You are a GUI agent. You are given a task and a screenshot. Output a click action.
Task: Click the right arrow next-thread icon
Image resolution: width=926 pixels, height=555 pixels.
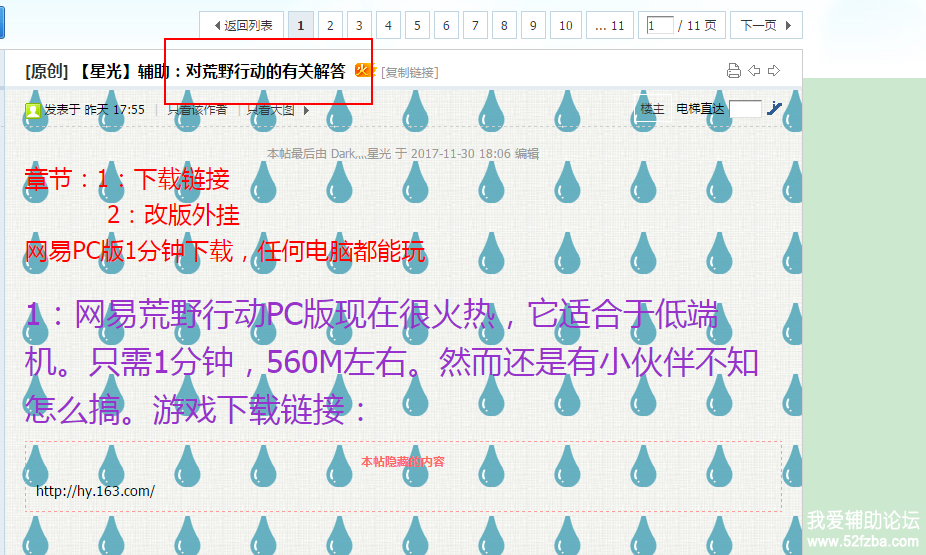[x=774, y=71]
